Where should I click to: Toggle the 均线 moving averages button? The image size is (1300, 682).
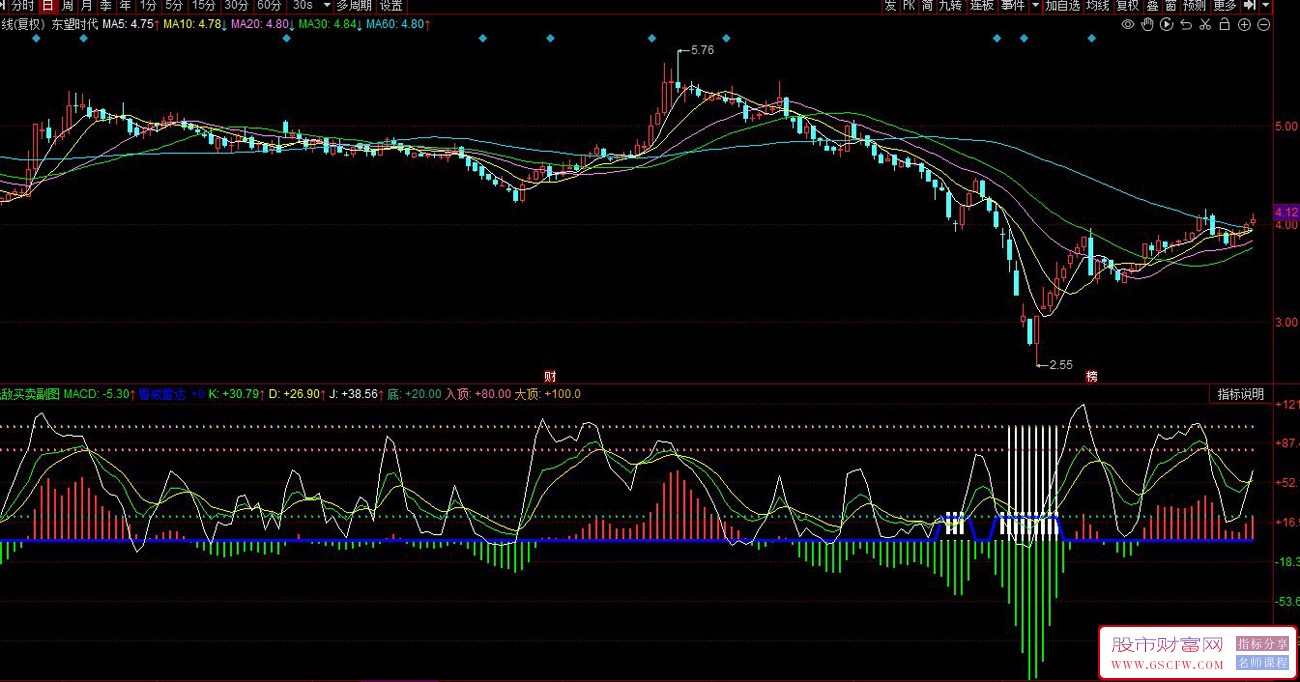[1097, 5]
